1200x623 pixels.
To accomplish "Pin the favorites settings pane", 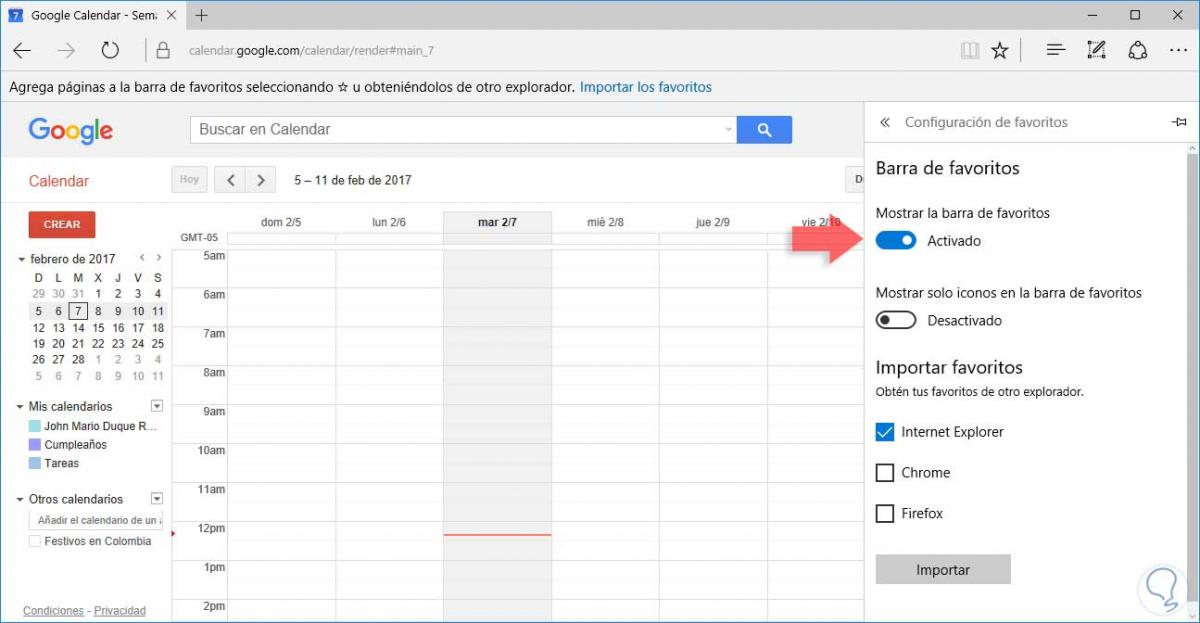I will click(x=1178, y=122).
